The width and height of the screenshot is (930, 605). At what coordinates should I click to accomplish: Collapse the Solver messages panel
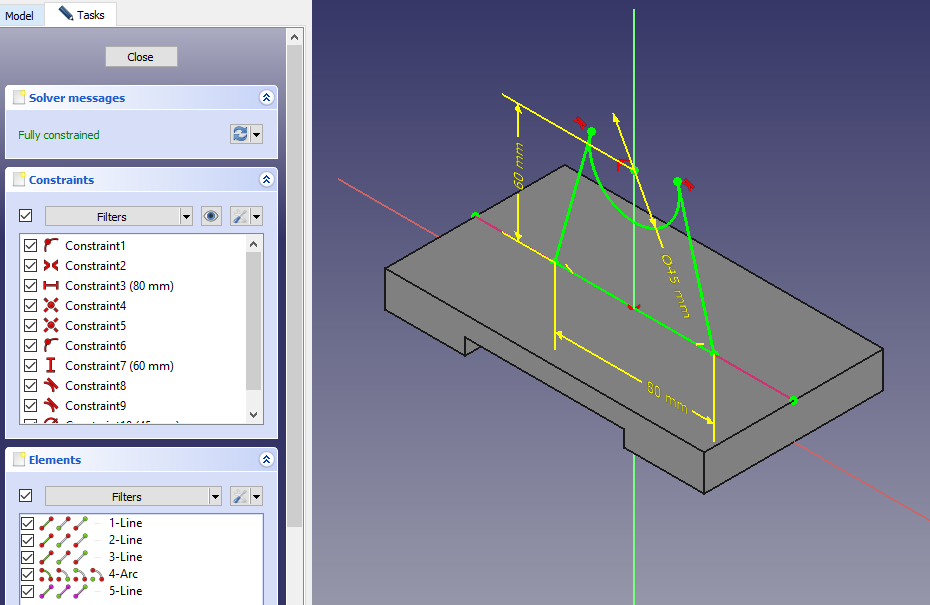[266, 98]
